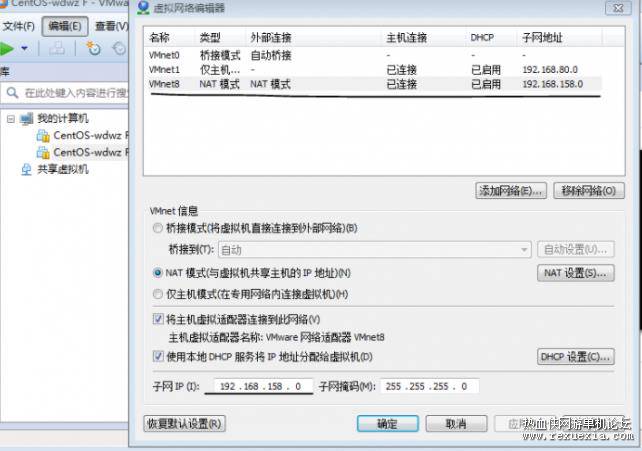
Task: Click the snapshot clock toolbar icon
Action: point(93,48)
